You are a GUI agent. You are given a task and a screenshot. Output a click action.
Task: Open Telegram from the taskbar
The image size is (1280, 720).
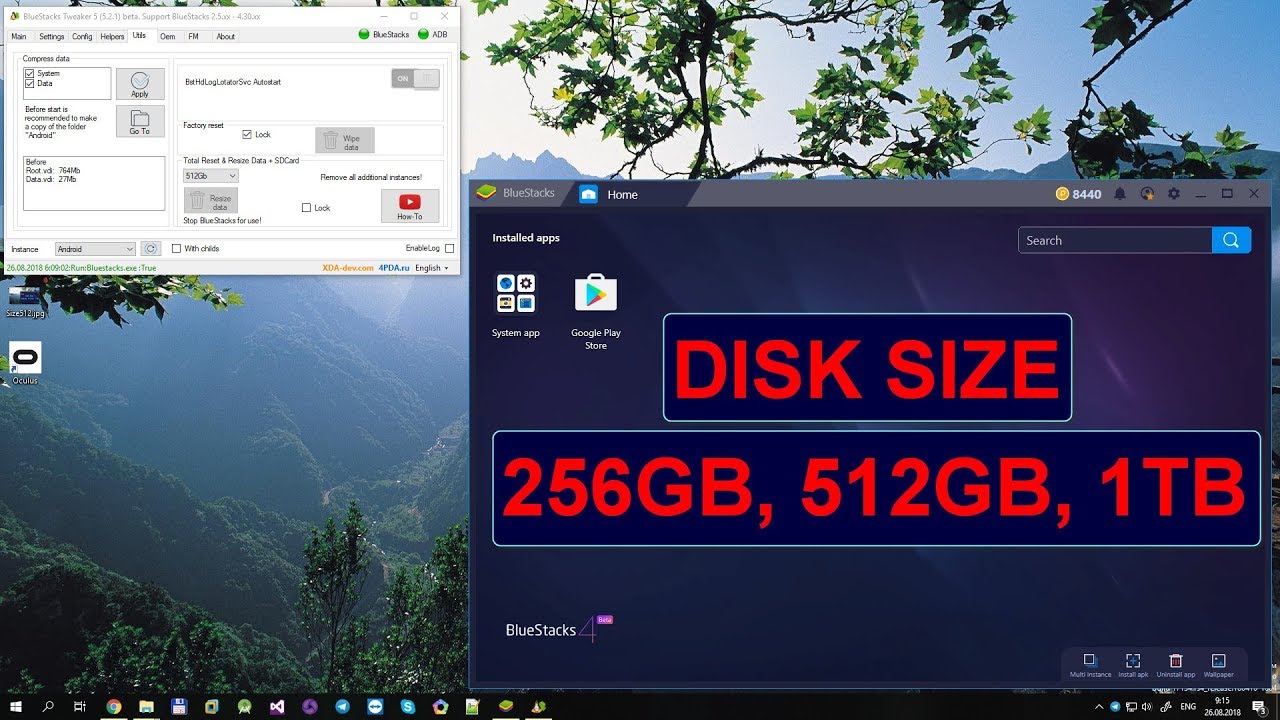(343, 706)
